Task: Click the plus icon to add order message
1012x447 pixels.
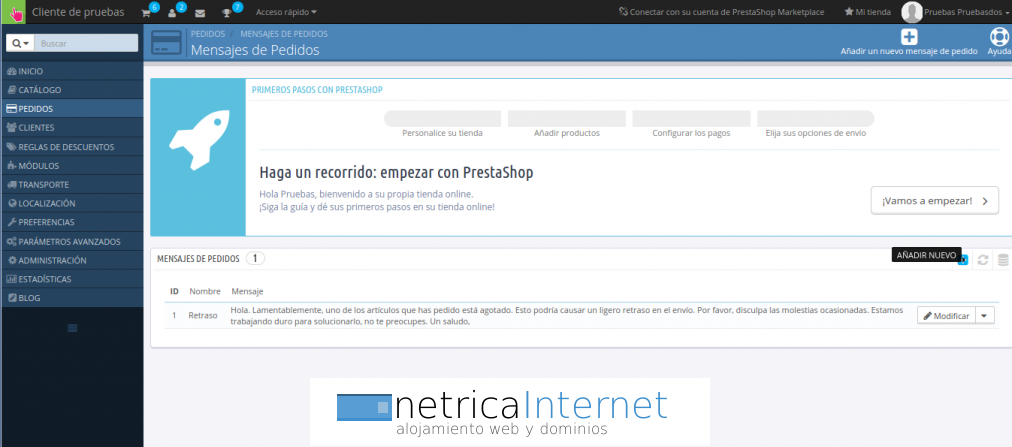Action: coord(909,37)
